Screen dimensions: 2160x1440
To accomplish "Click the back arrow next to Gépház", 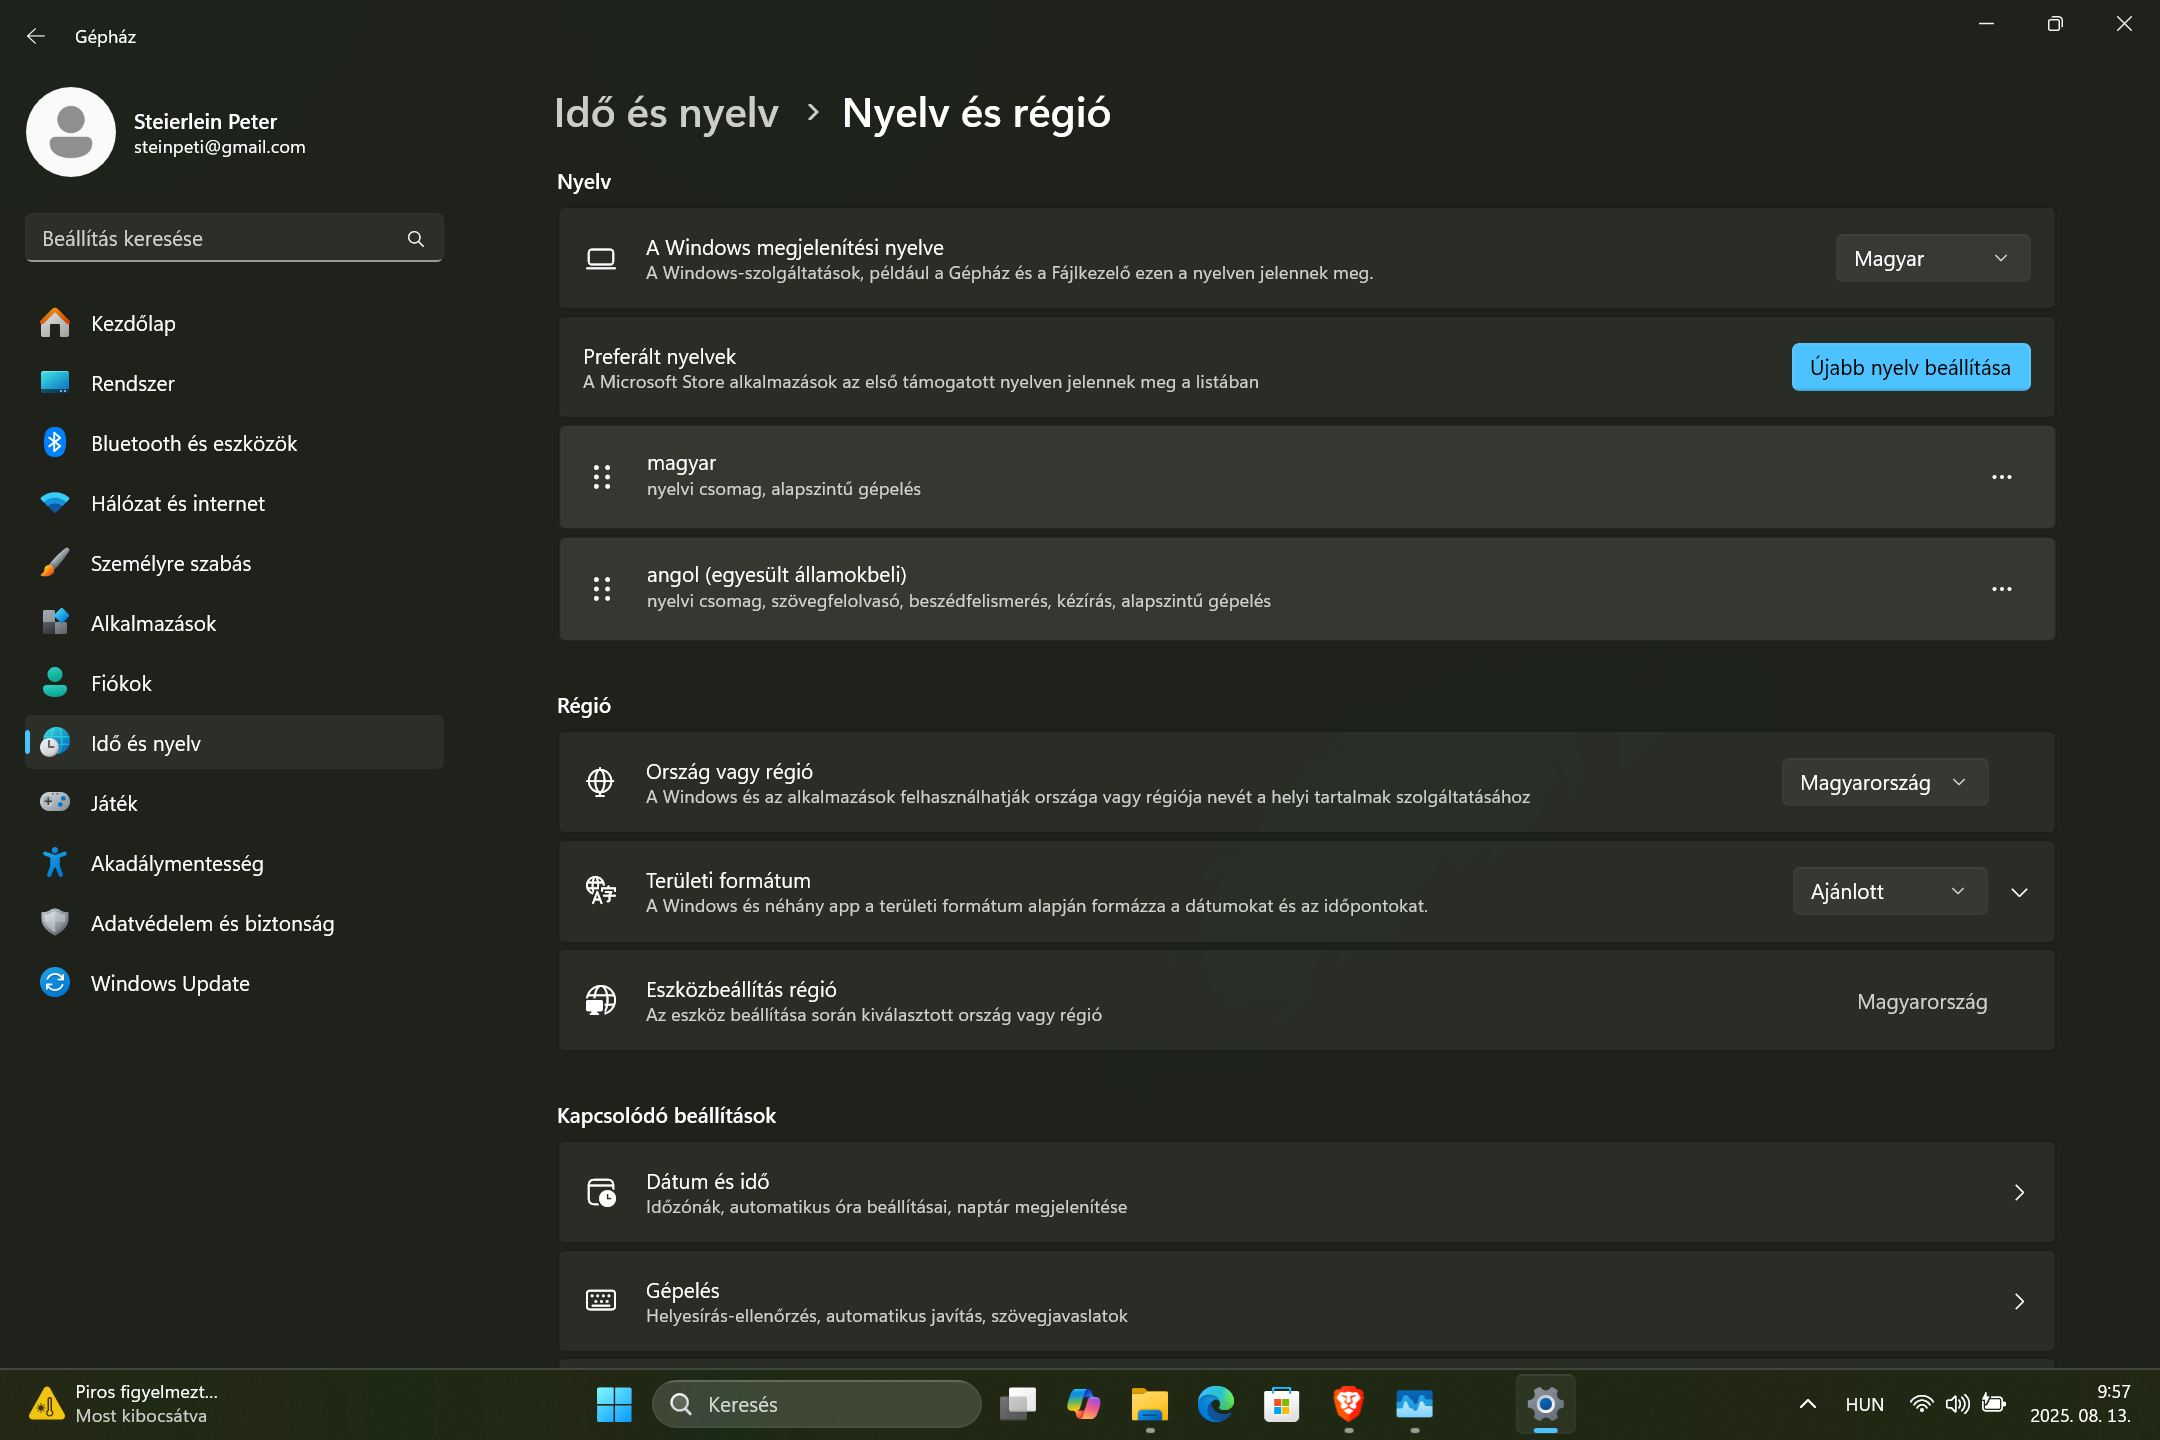I will 36,36.
